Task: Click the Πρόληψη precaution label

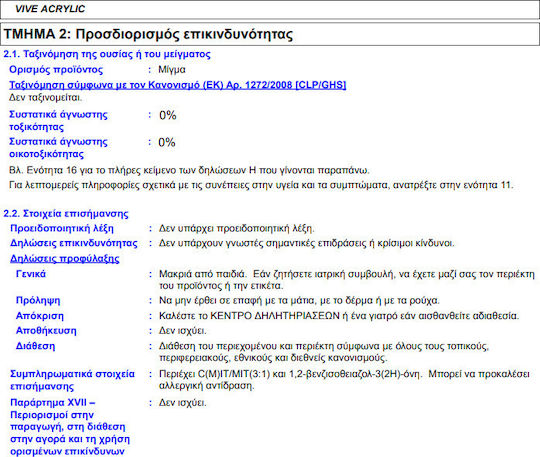Action: click(x=38, y=300)
